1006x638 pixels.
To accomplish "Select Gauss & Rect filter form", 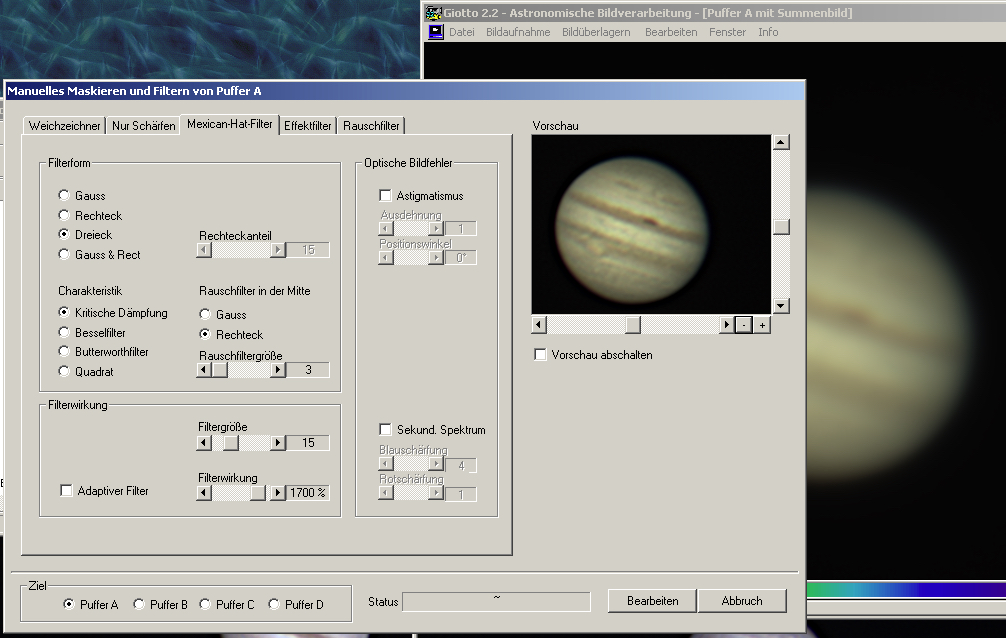I will 99,255.
